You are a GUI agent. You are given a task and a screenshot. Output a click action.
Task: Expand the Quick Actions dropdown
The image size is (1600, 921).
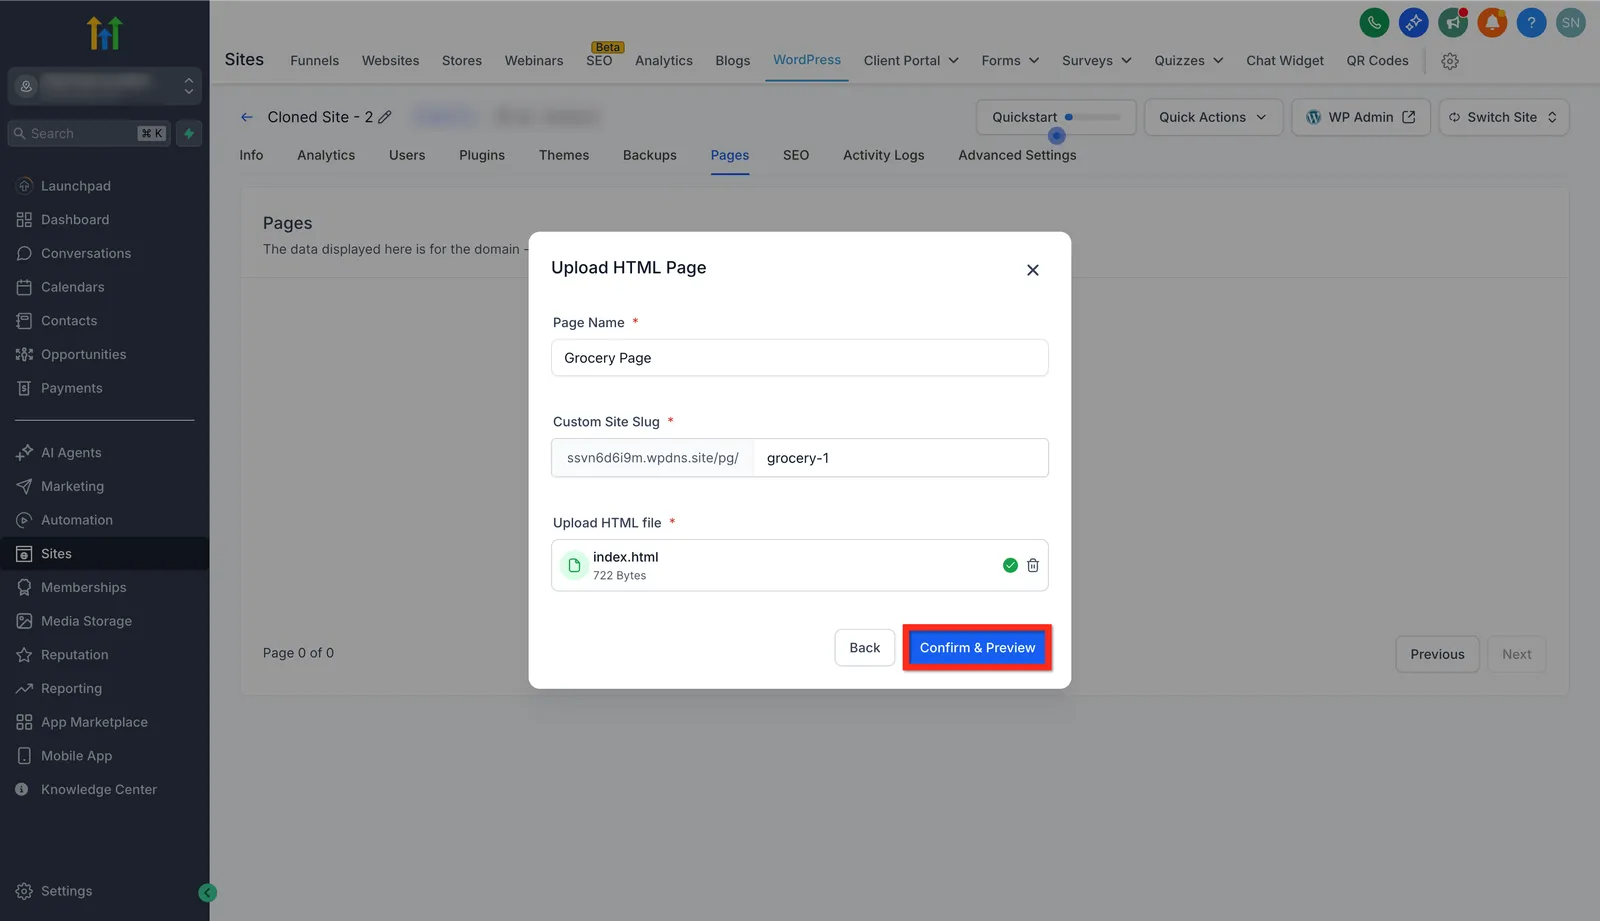pos(1213,117)
